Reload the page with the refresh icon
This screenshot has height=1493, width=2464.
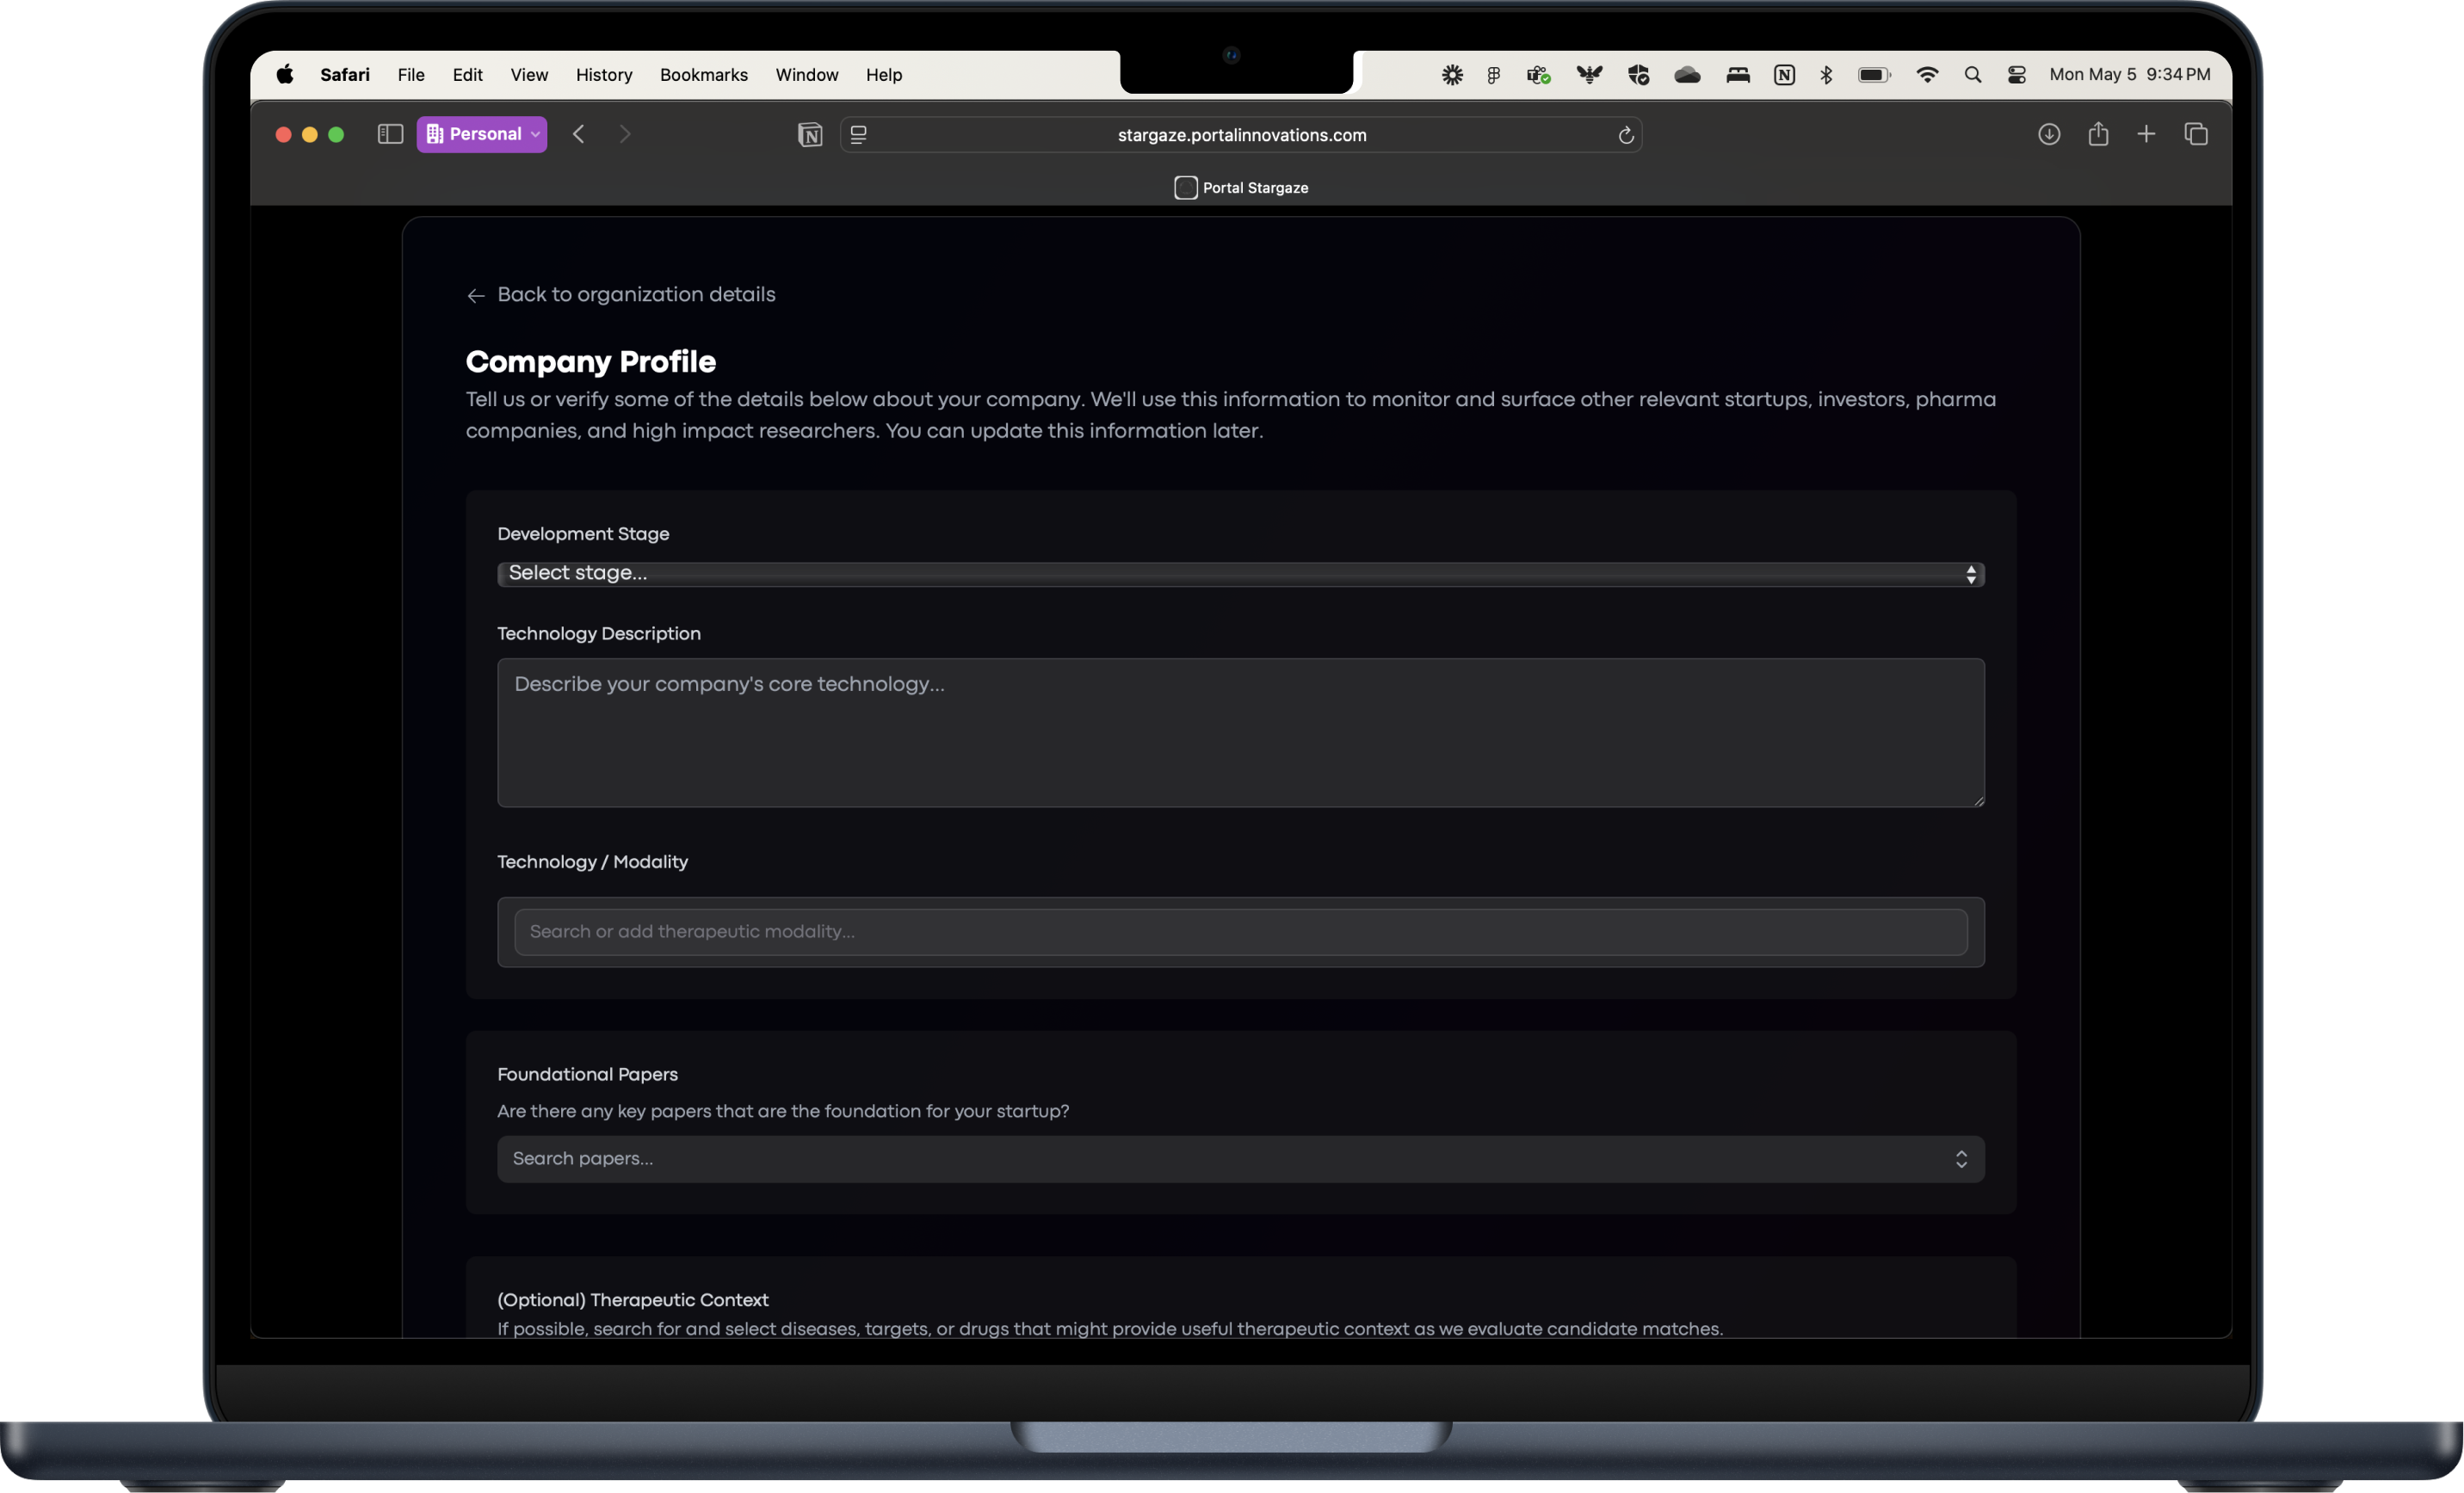[x=1626, y=135]
